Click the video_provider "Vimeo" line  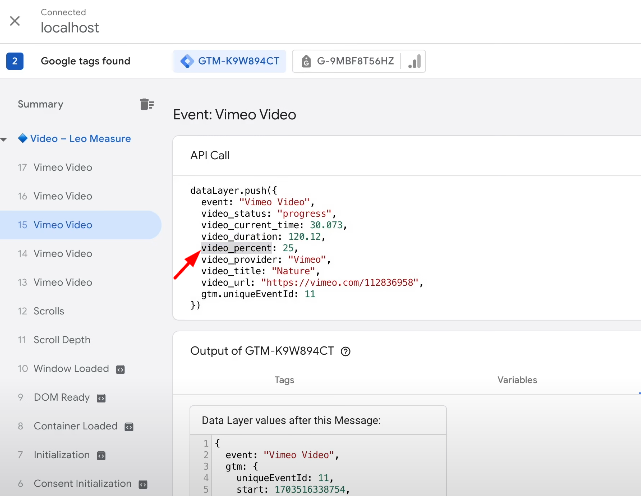coord(266,260)
